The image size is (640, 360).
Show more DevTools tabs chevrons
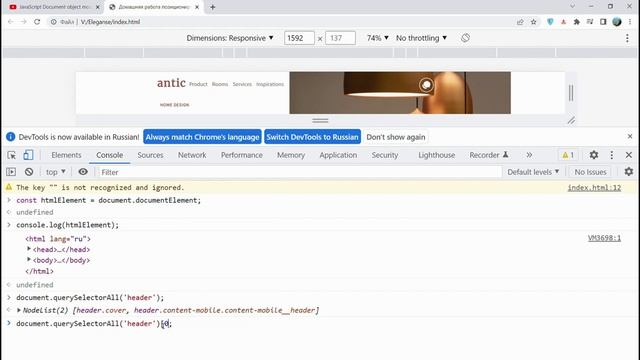529,155
